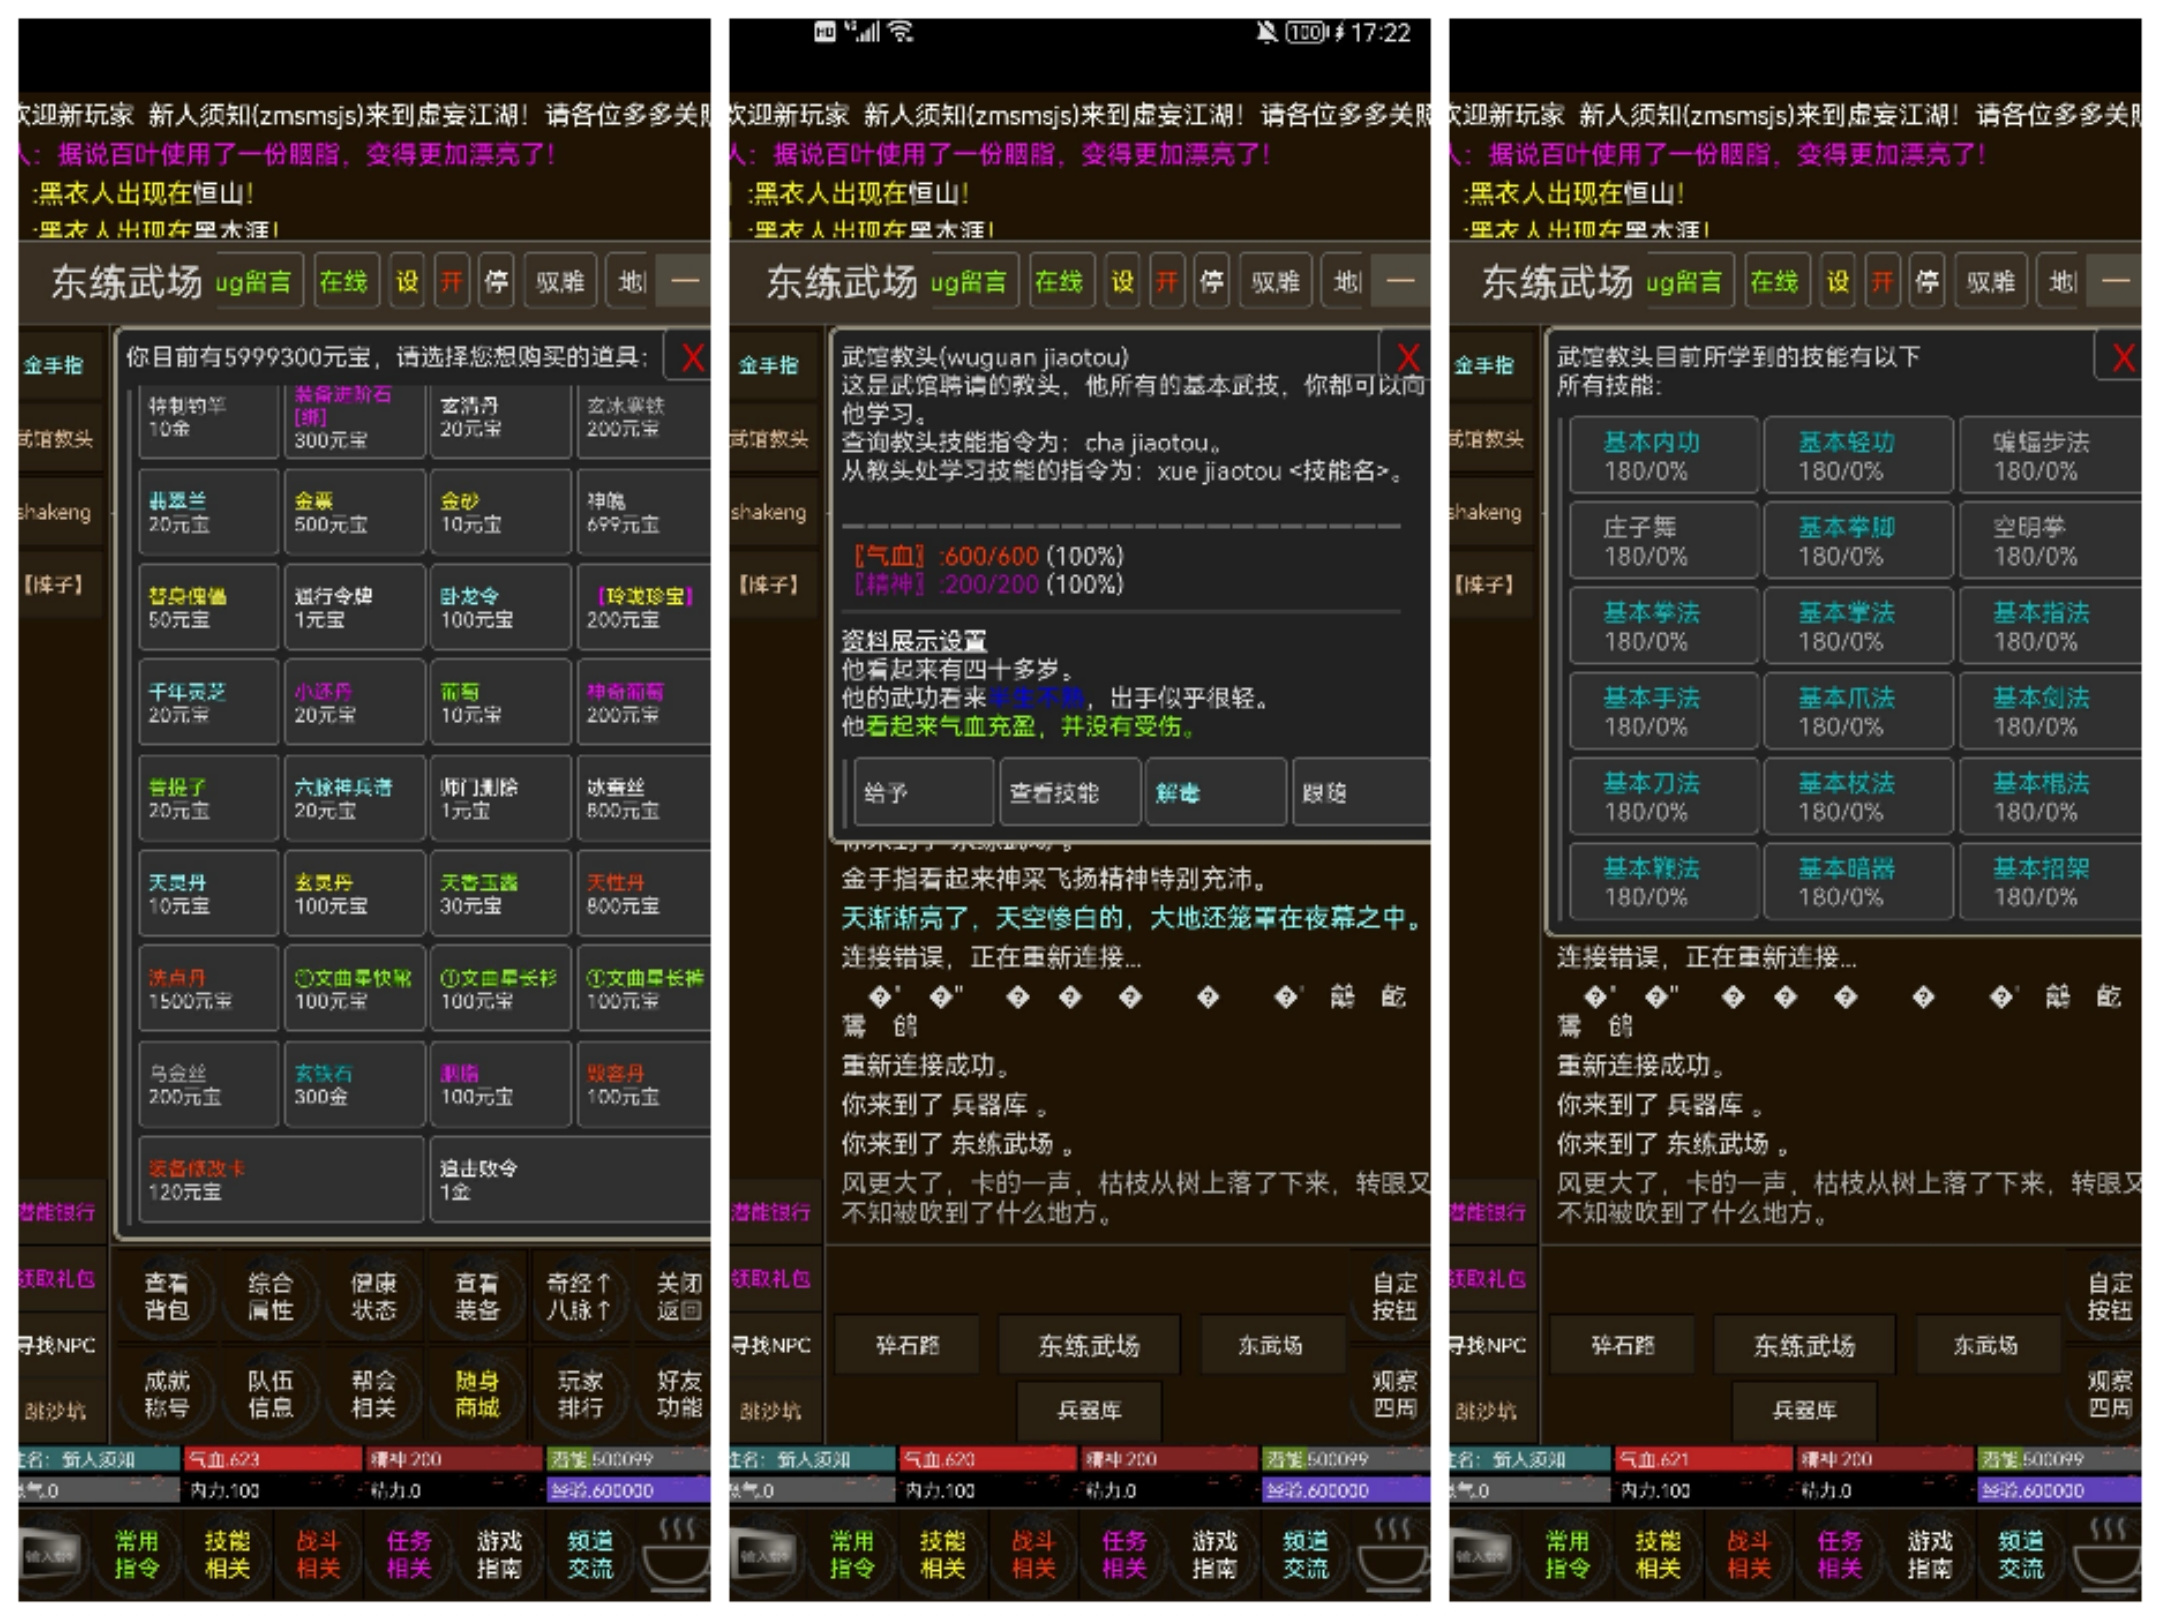The height and width of the screenshot is (1620, 2160).
Task: Tap the command input icon in the right screenshot
Action: click(x=1481, y=1555)
